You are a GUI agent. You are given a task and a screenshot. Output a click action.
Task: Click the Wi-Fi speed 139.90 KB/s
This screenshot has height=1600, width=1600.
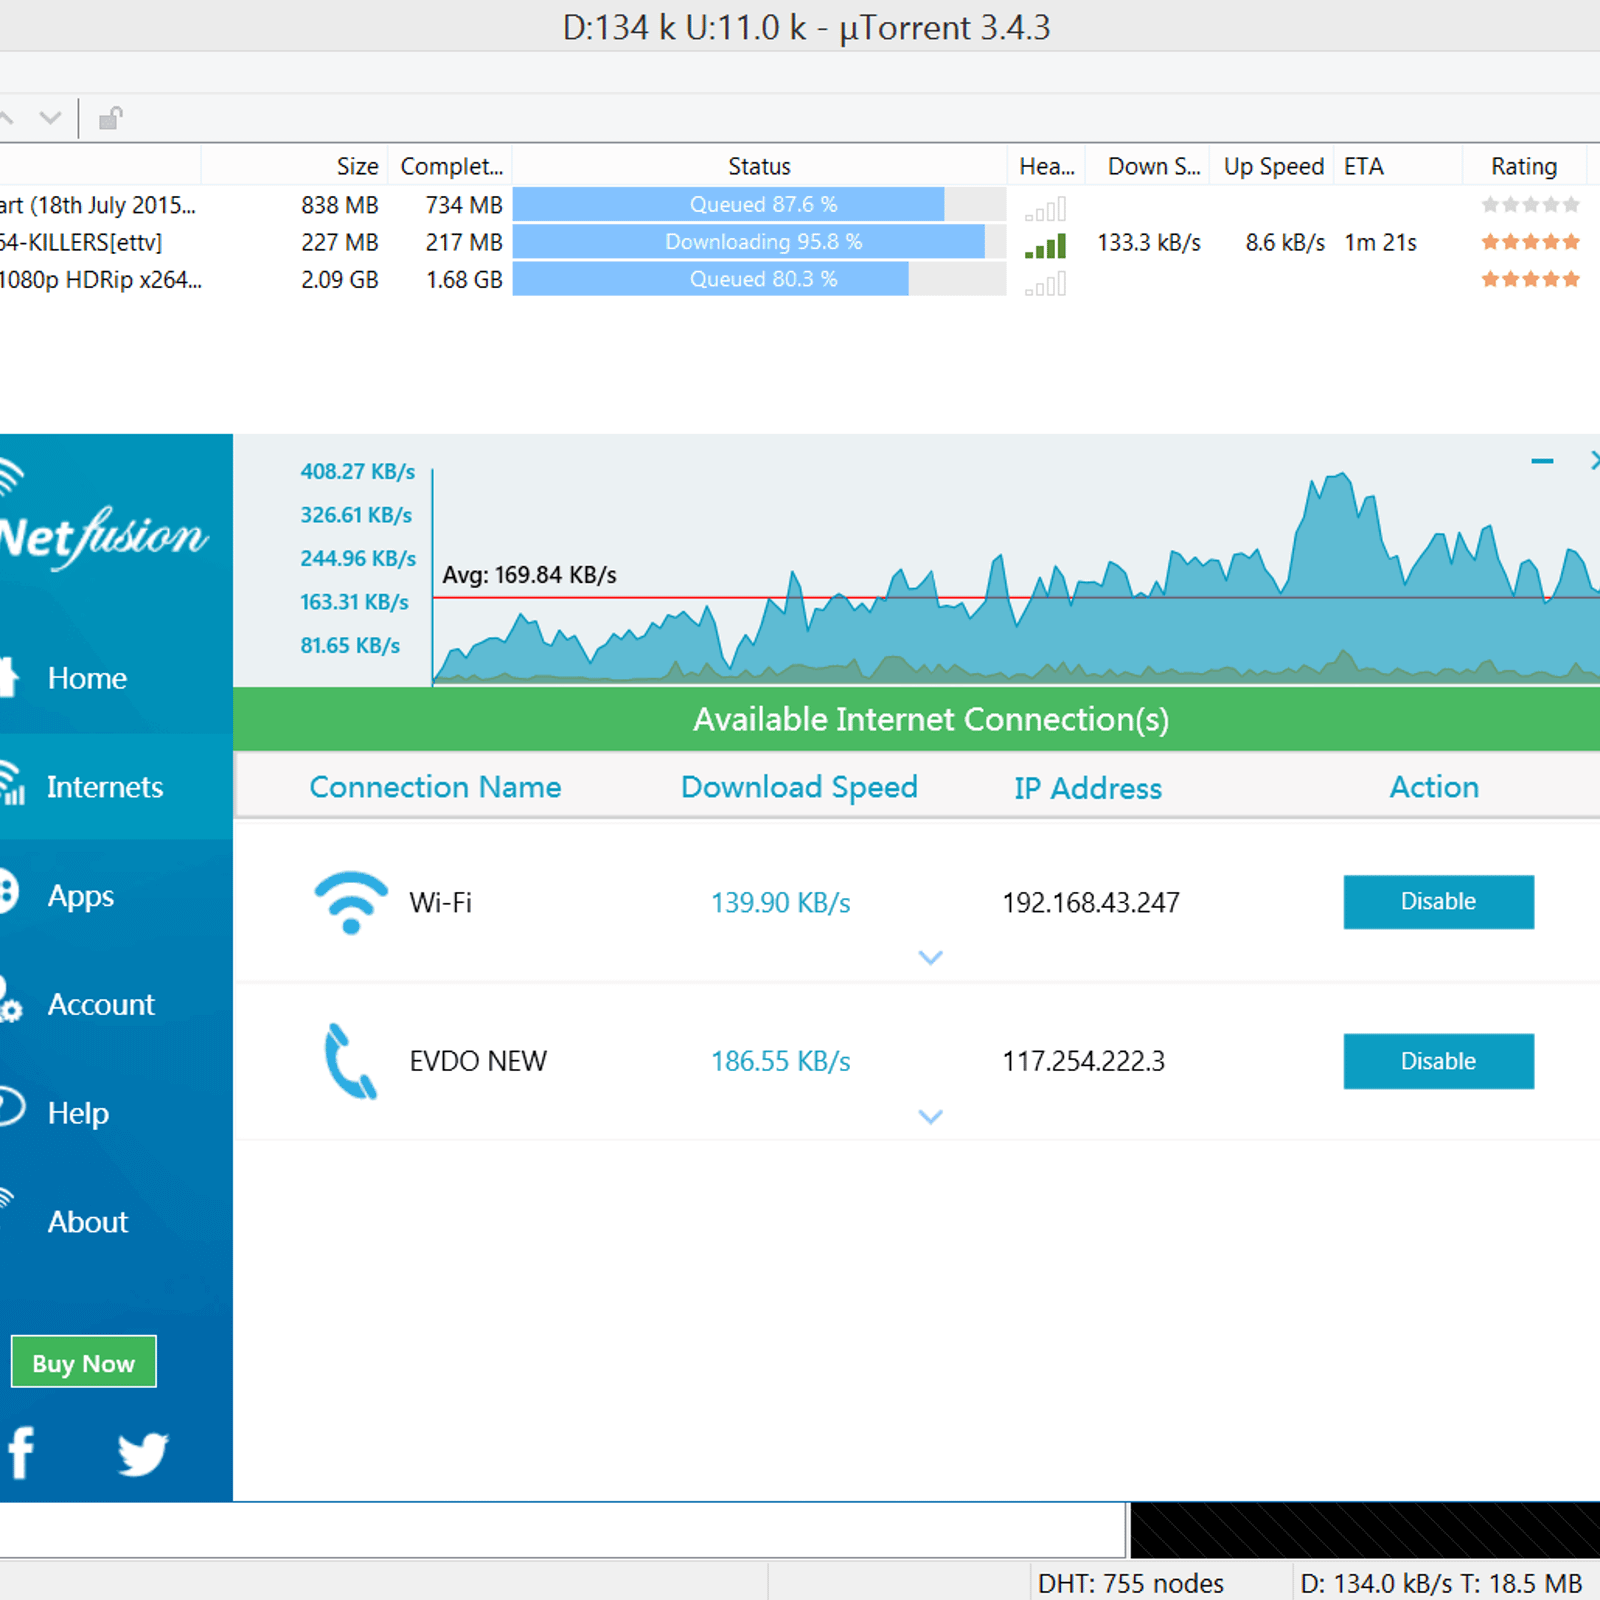781,903
